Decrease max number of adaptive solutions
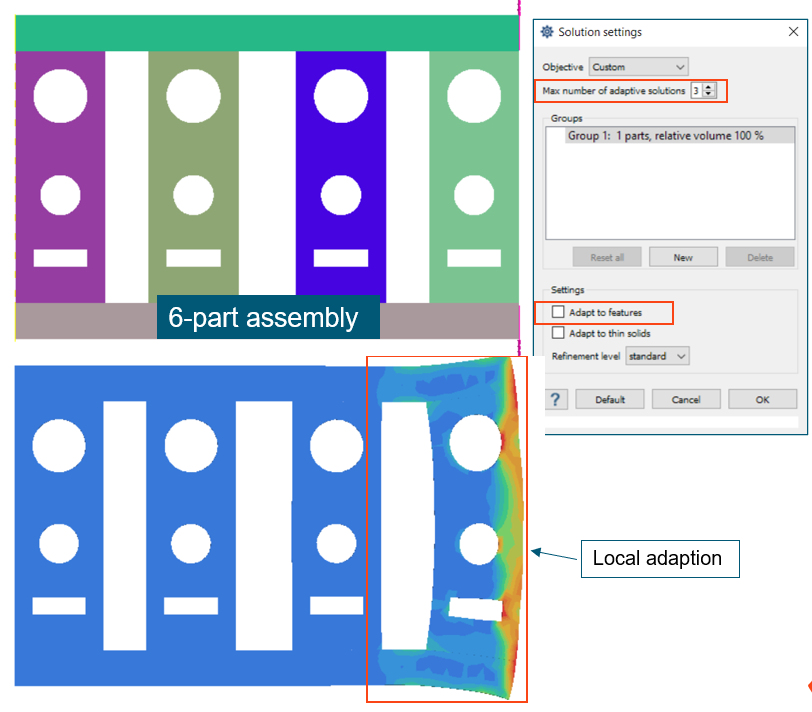This screenshot has width=812, height=712. [x=709, y=95]
